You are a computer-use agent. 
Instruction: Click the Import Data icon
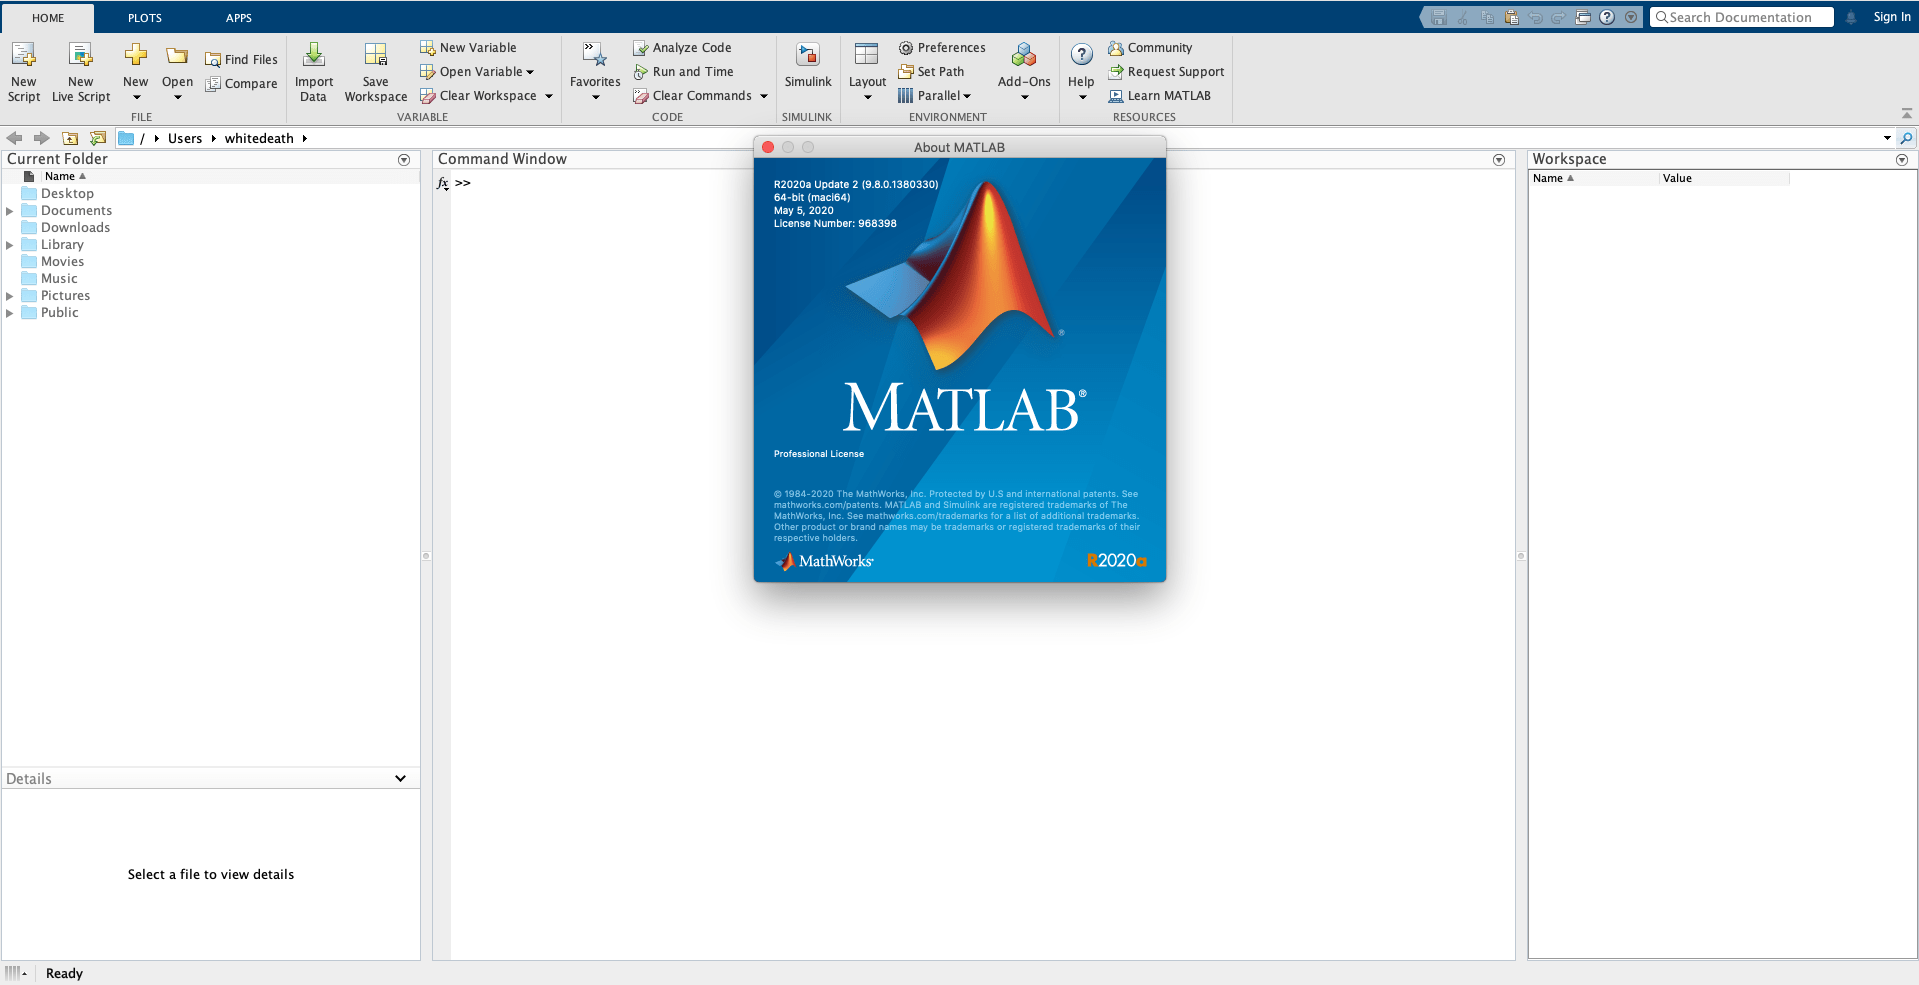[x=313, y=71]
